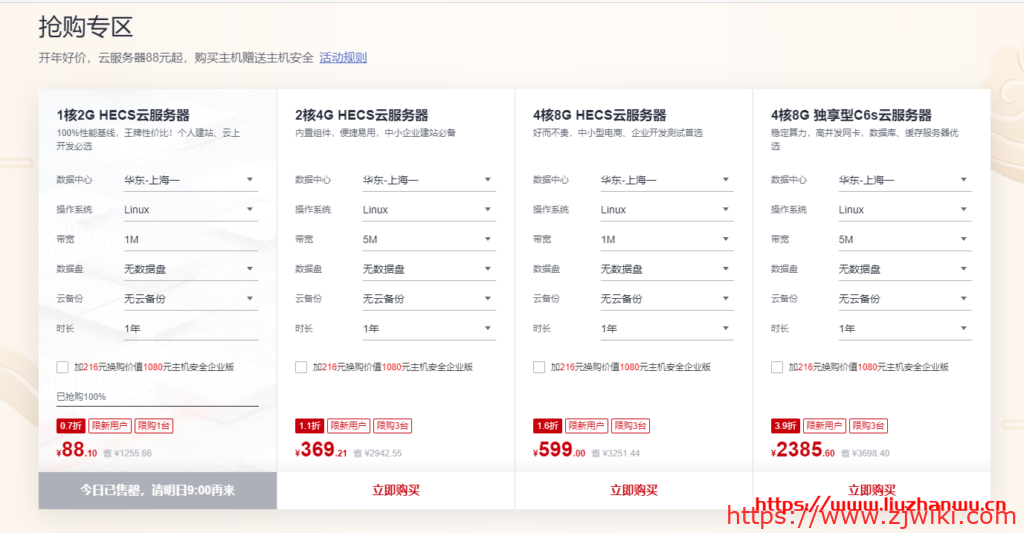1024x533 pixels.
Task: Click the 省 ¥1255.66 savings text
Action: tap(127, 453)
